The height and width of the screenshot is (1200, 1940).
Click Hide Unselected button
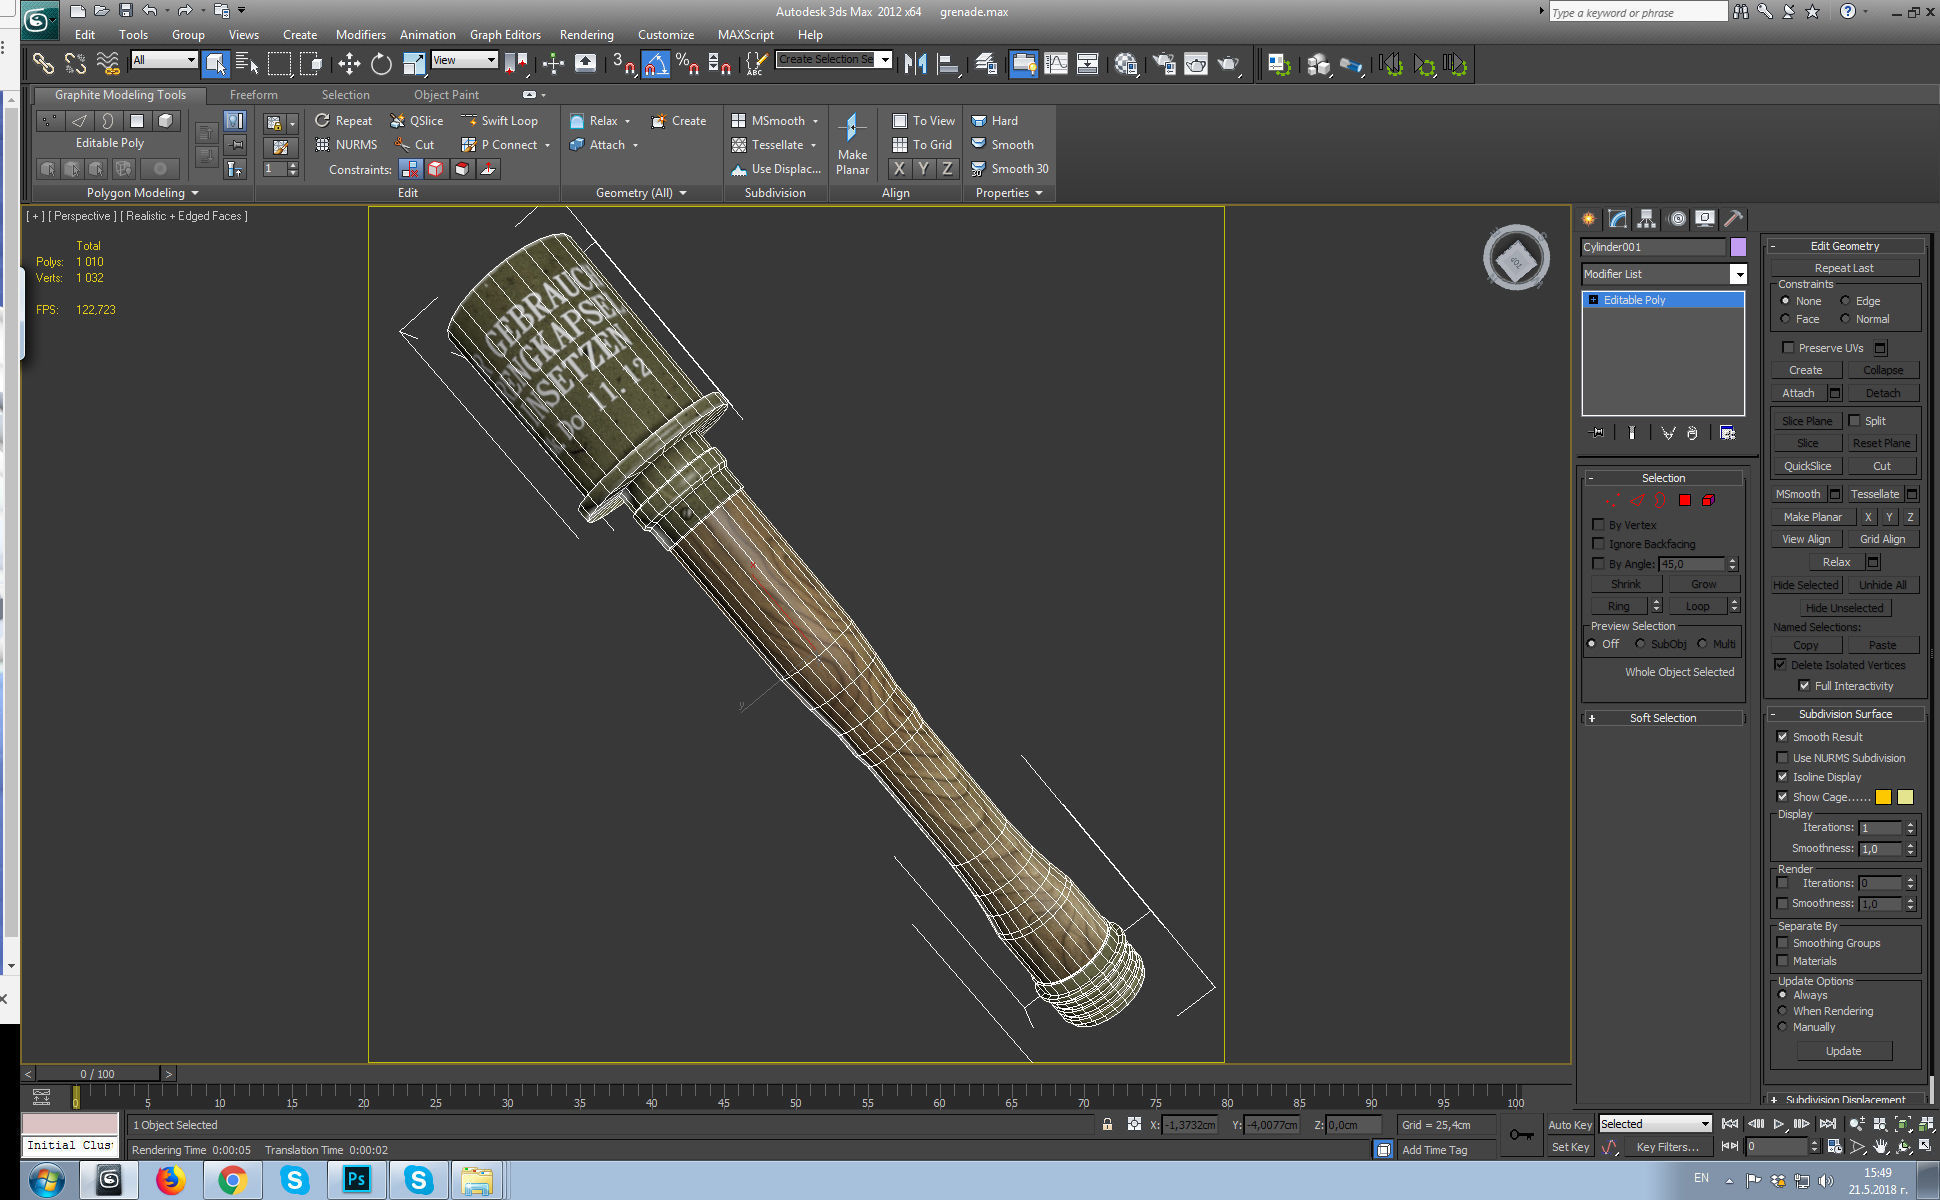pos(1844,608)
